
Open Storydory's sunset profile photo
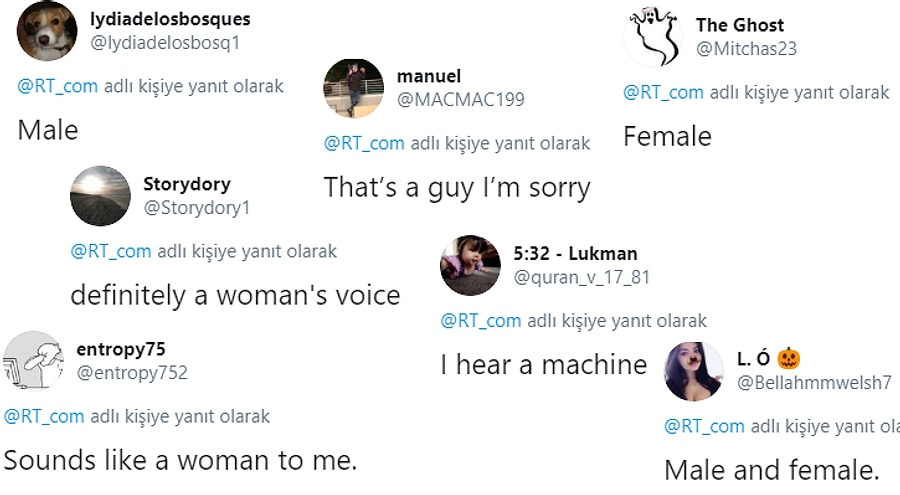100,196
